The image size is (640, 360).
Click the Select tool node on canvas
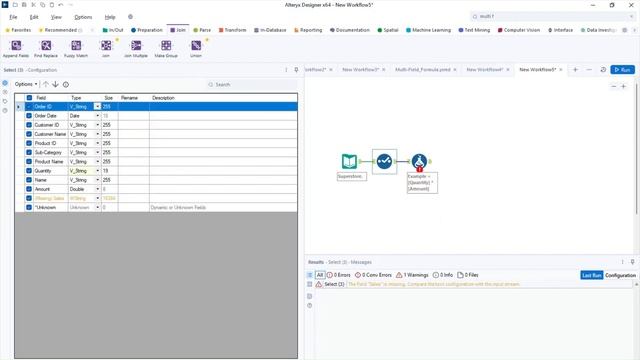pos(384,161)
